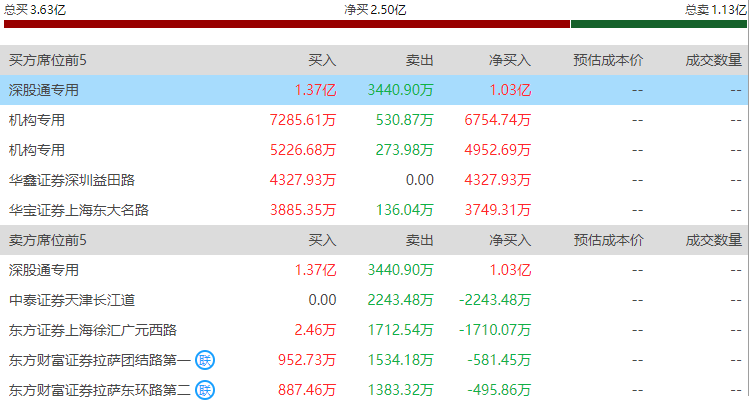Open the 中泰证券天津长江道 seat
The image size is (749, 402).
[x=72, y=300]
